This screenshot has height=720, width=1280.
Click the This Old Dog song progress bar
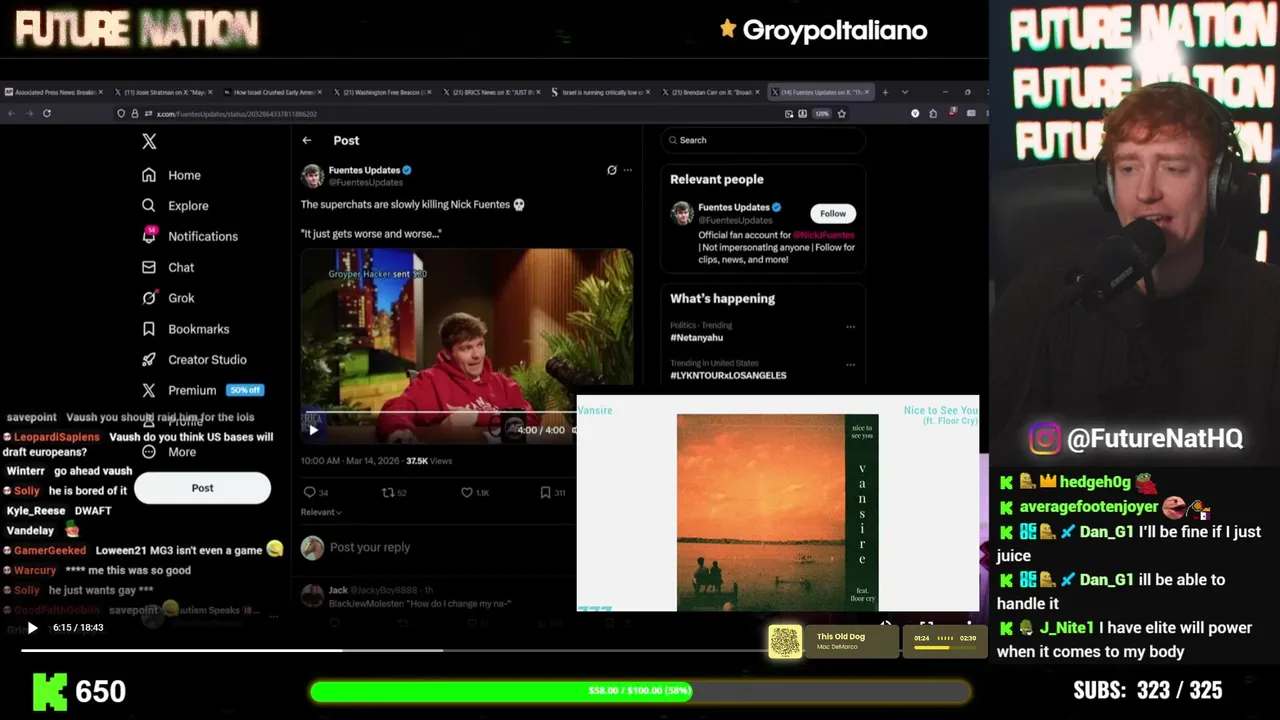945,647
